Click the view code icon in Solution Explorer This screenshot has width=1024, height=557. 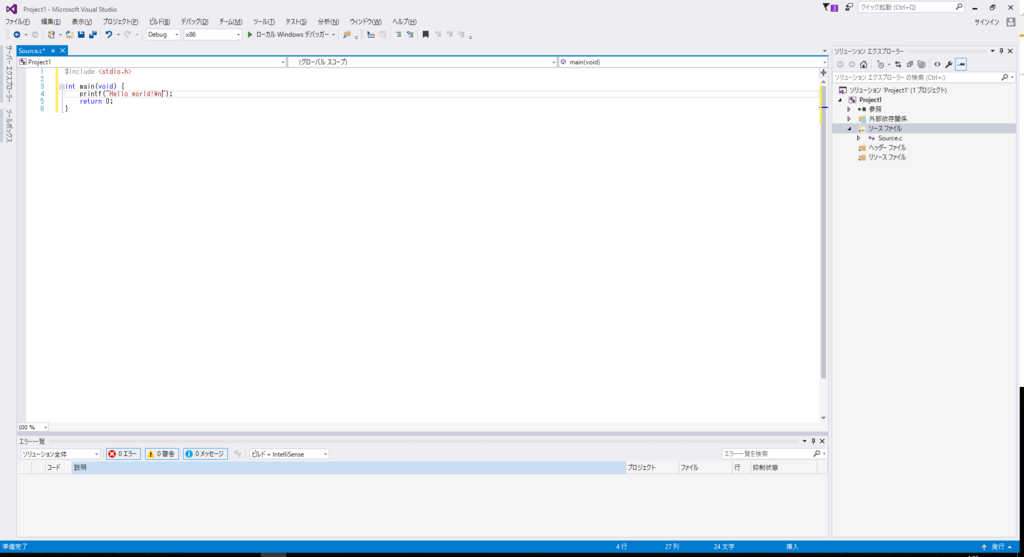[x=937, y=65]
